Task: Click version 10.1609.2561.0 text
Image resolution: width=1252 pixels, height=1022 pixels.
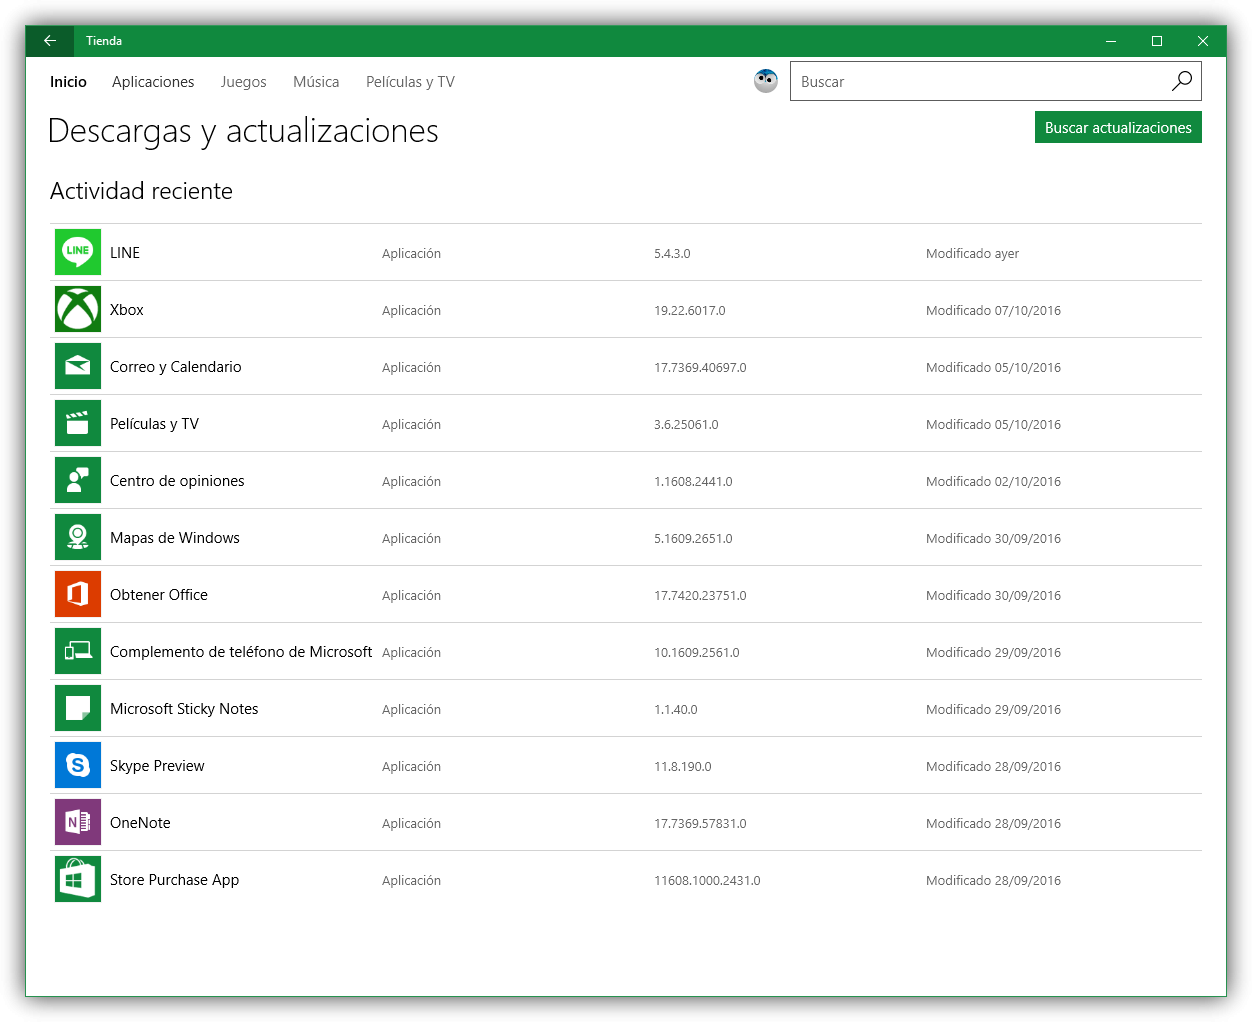Action: (697, 653)
